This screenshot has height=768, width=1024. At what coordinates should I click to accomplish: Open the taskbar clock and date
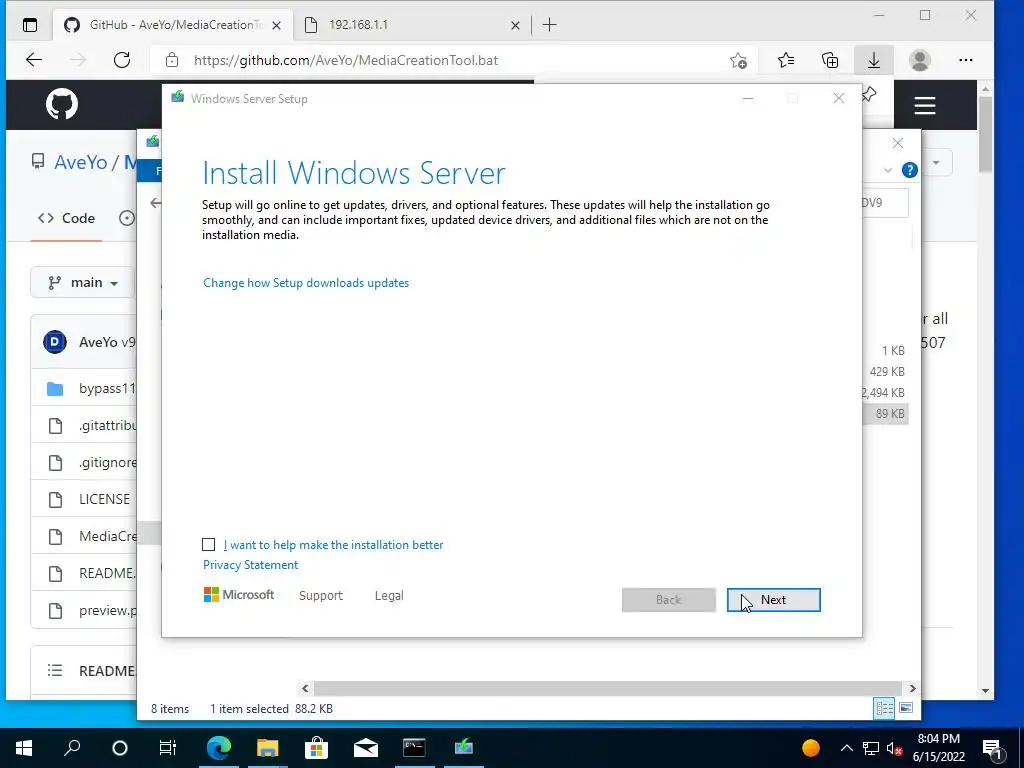point(938,748)
